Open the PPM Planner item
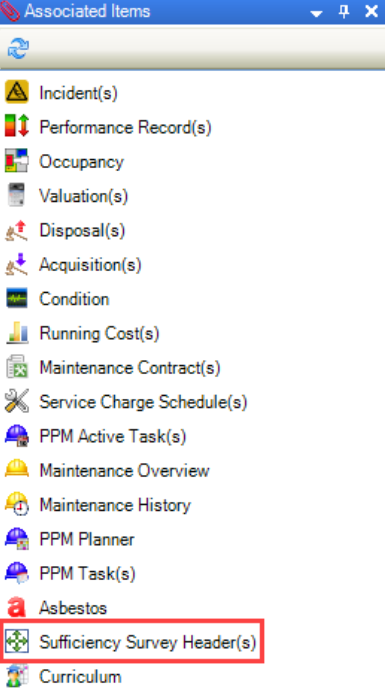385x692 pixels. 87,539
